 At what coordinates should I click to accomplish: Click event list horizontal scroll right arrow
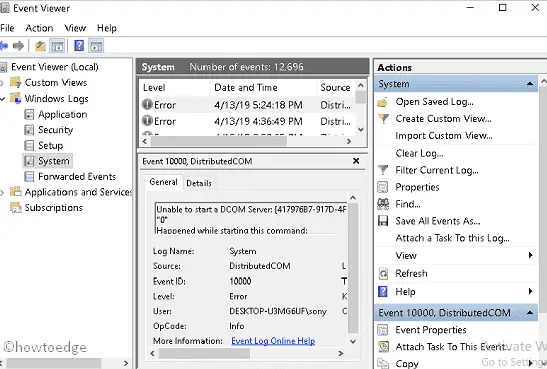[x=349, y=141]
